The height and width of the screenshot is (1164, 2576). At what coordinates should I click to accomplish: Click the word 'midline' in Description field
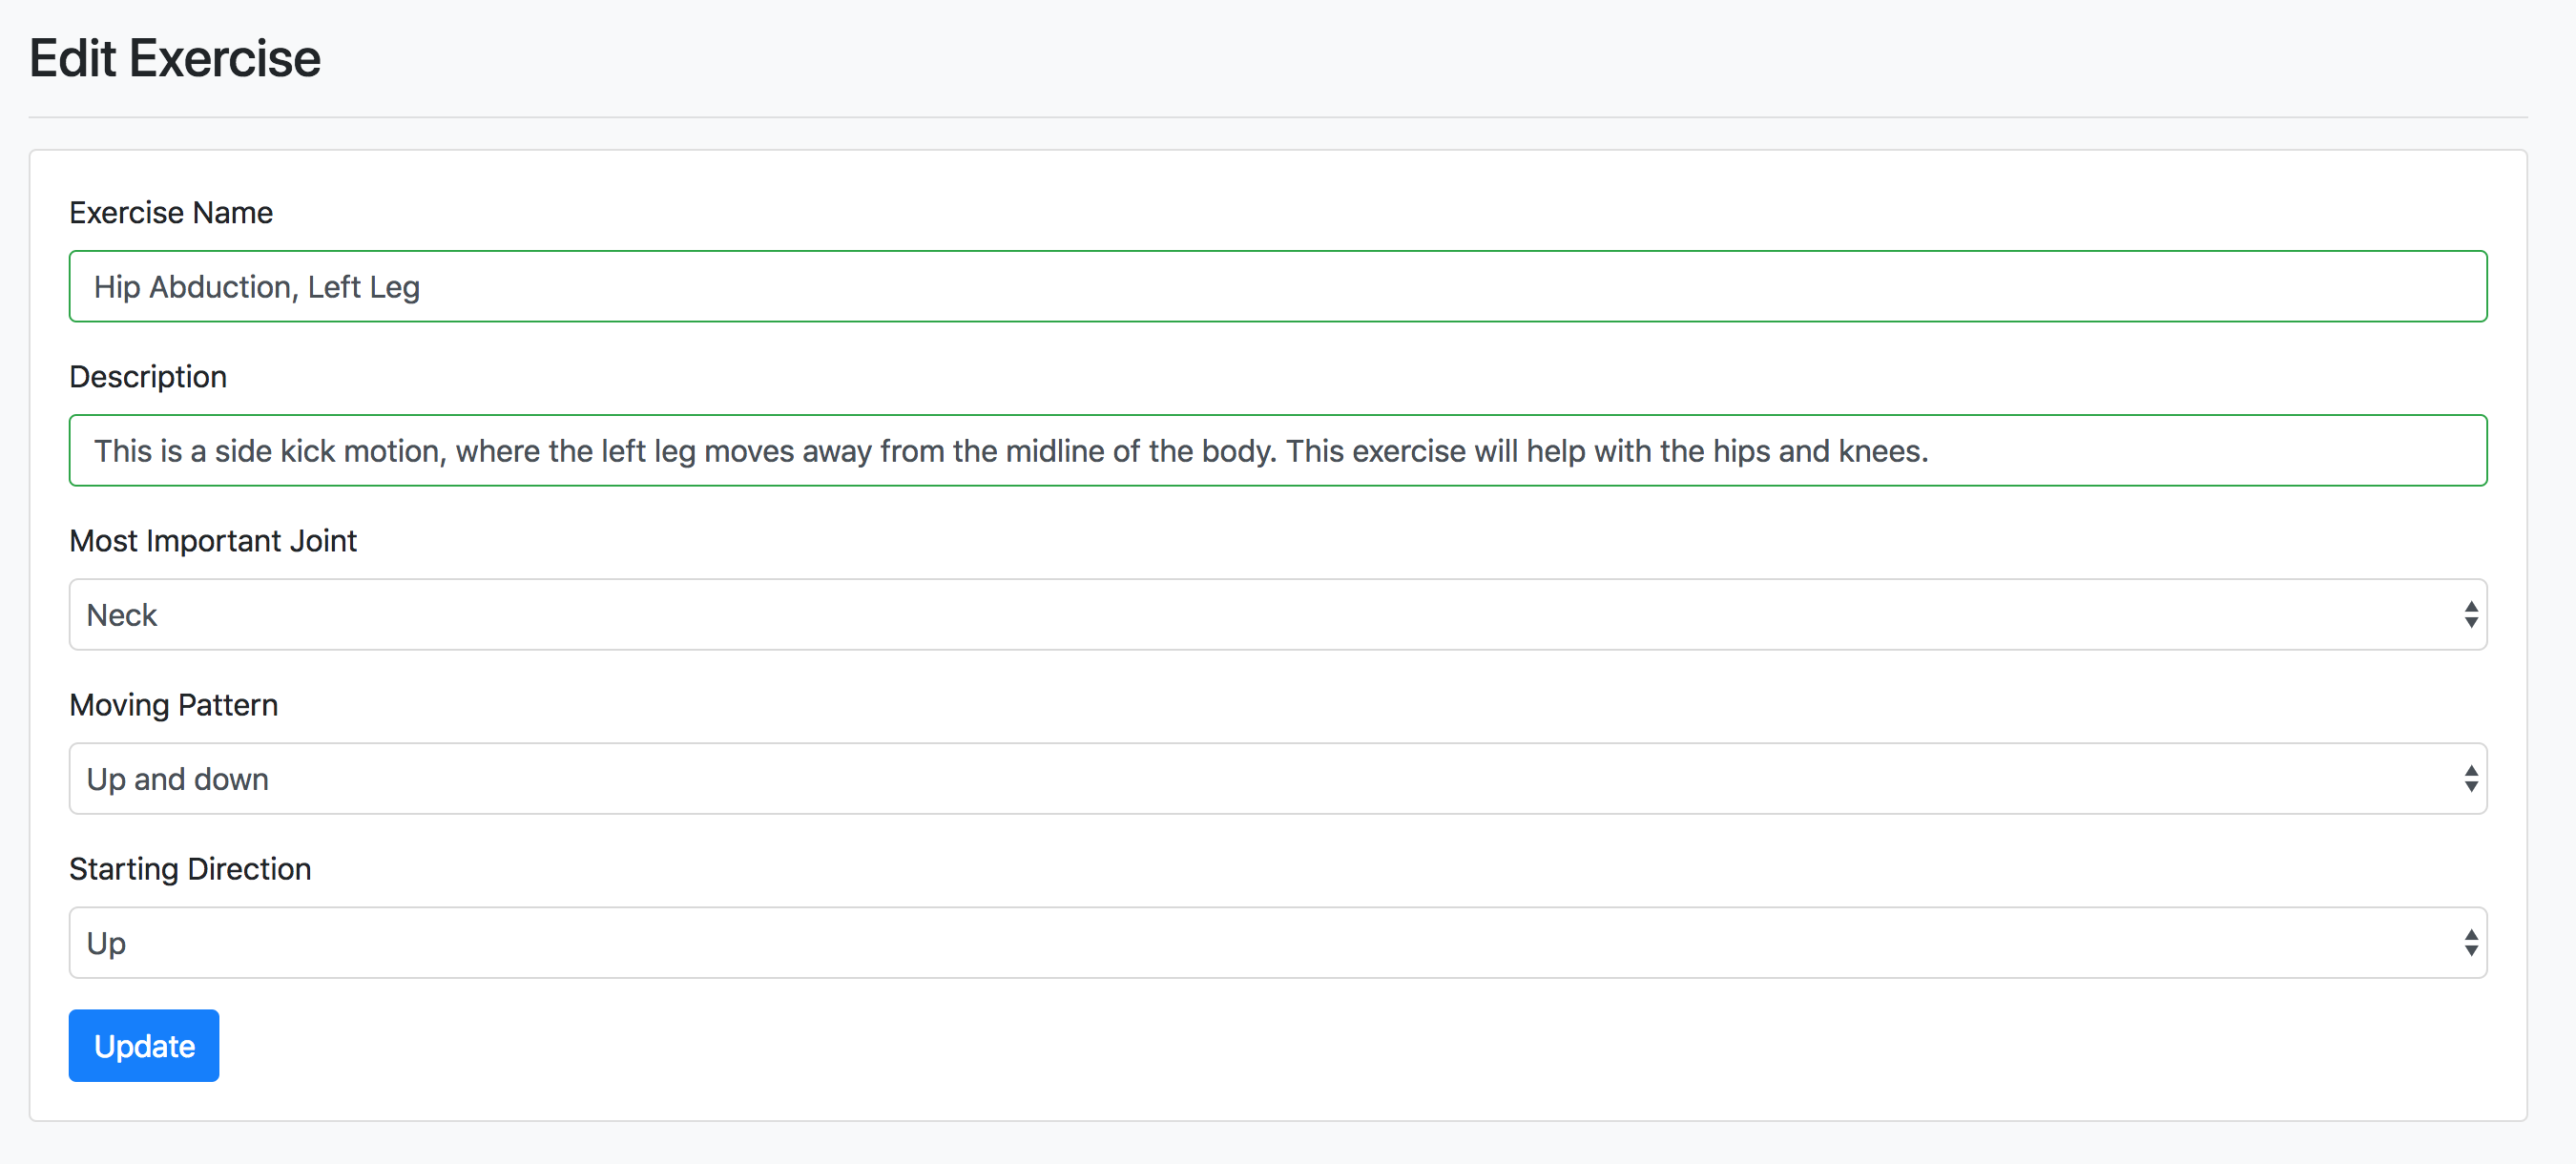coord(1054,451)
